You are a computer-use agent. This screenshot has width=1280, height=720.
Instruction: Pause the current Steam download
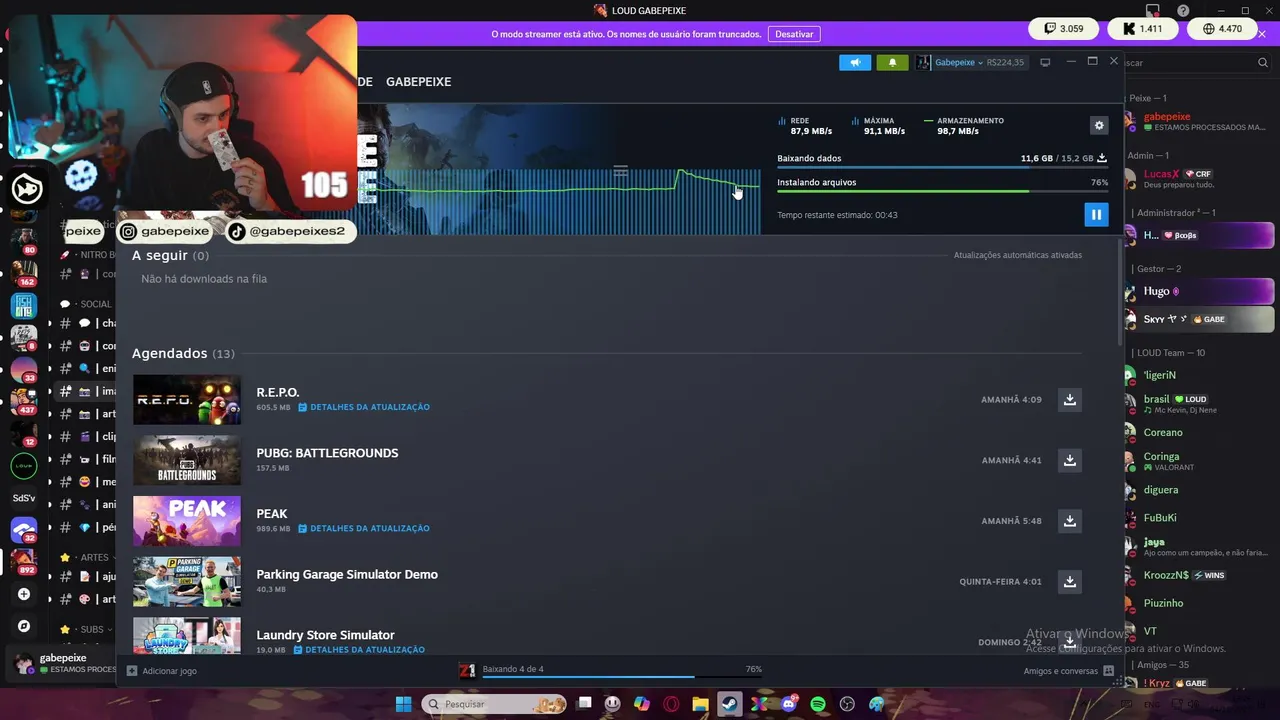coord(1096,214)
